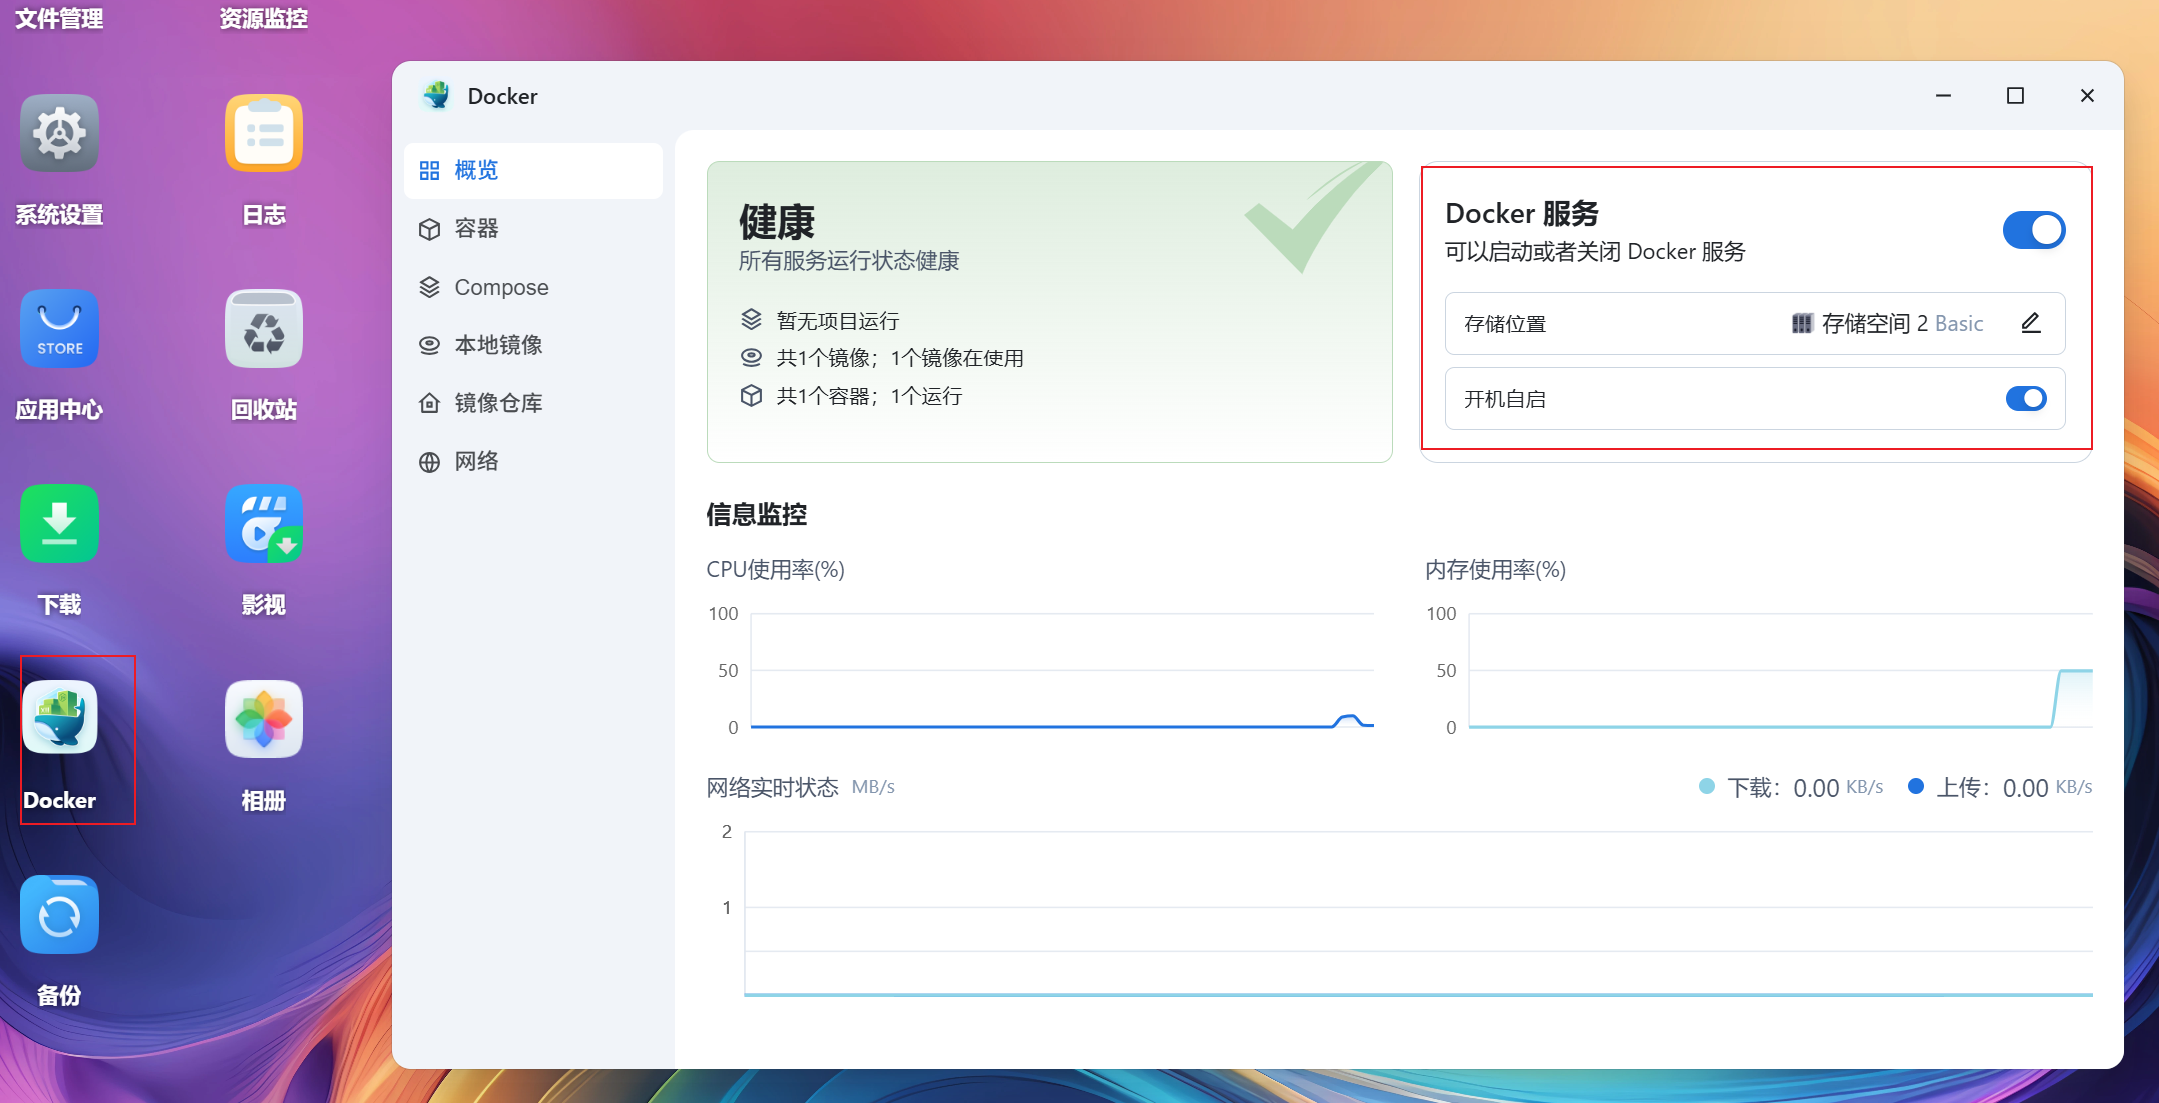Toggle the Docker 服务 main switch
The image size is (2159, 1103).
(x=2033, y=230)
